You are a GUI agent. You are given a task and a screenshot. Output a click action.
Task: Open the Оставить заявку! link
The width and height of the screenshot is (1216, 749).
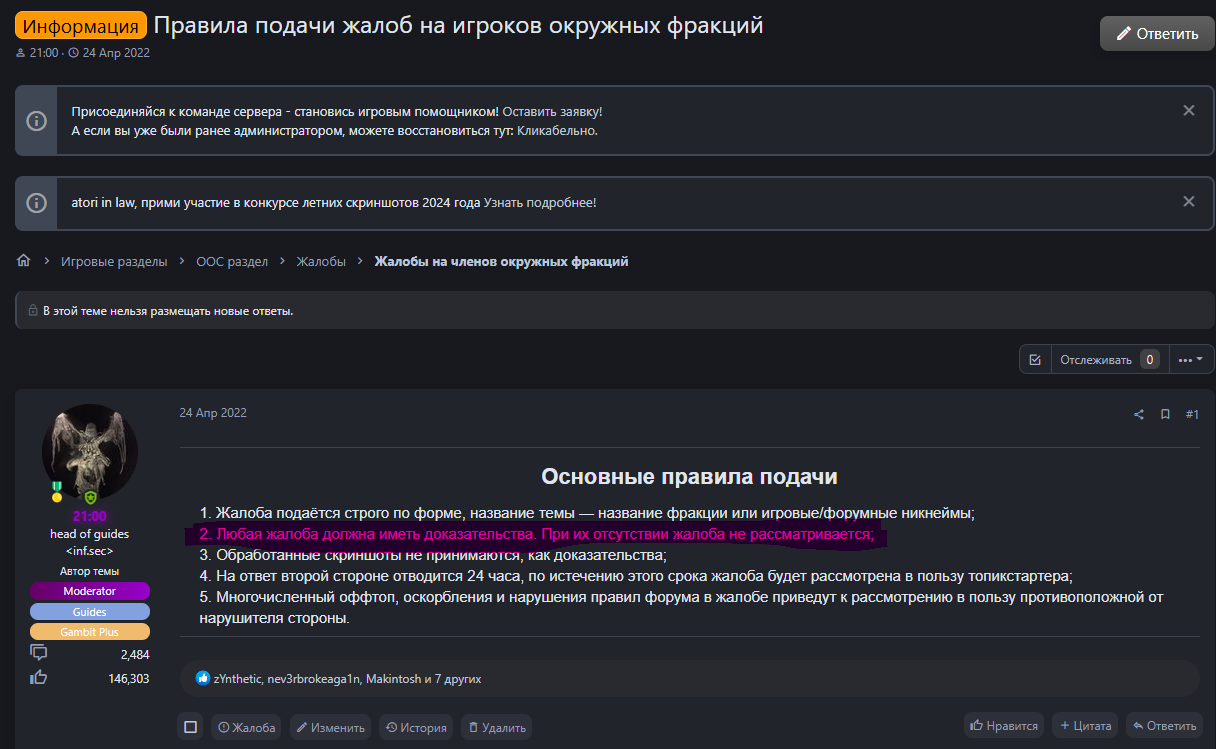[552, 111]
